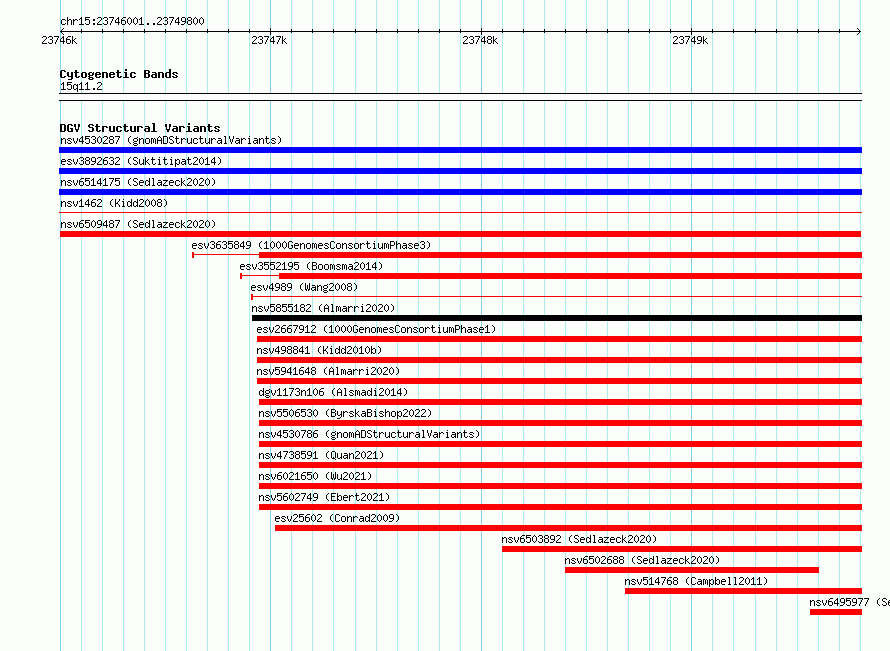Open the esv3892632 (Suktitipat2014) label
890x651 pixels.
point(141,161)
